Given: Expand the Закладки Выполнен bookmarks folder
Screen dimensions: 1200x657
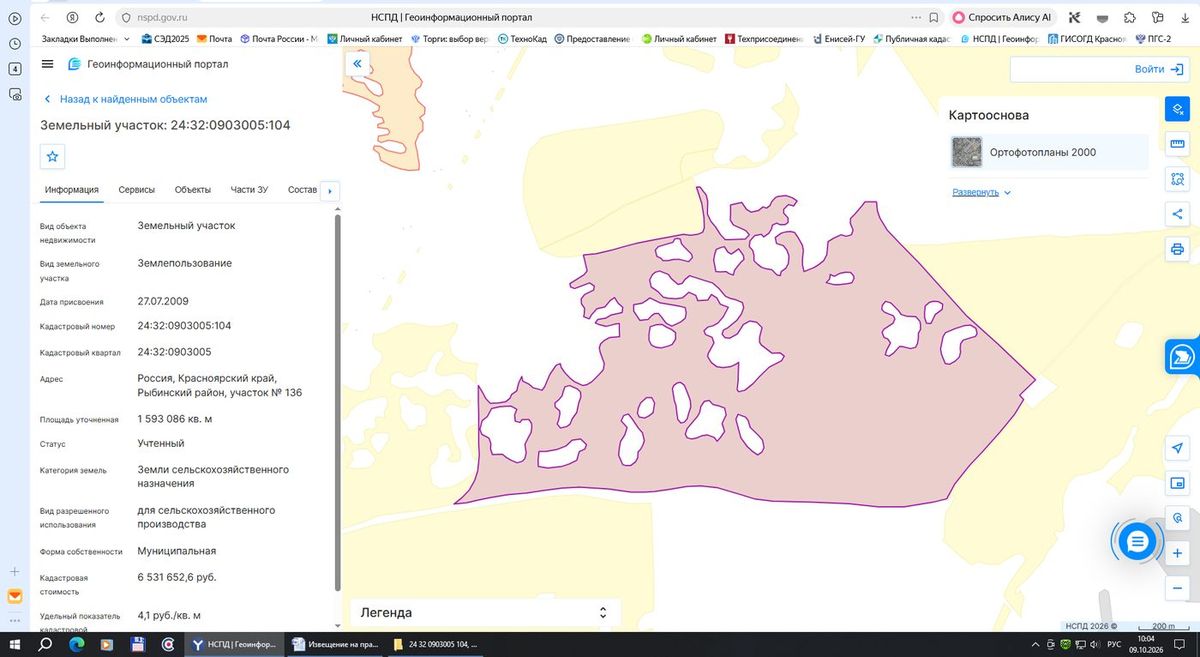Looking at the screenshot, I should click(x=85, y=39).
